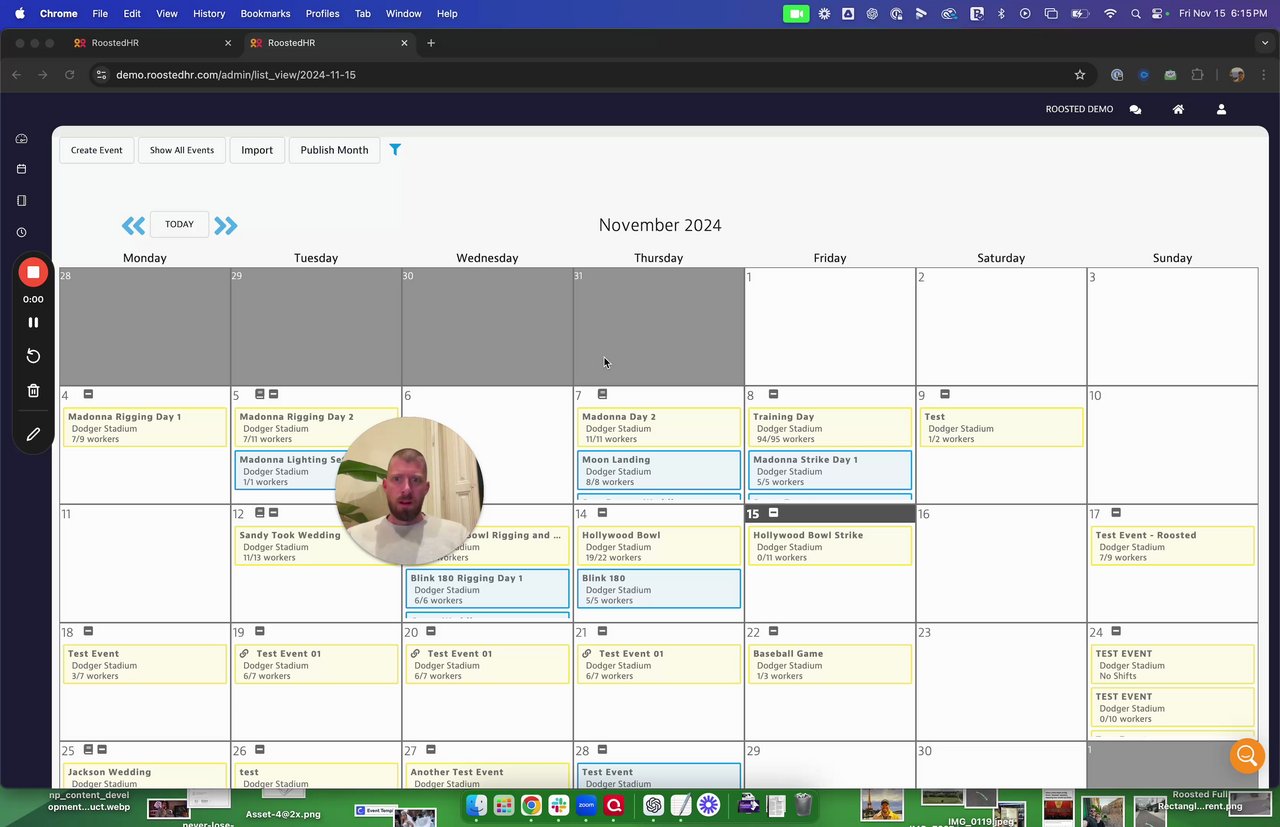Open the Chrome three-dot menu
Viewport: 1280px width, 827px height.
click(1264, 75)
